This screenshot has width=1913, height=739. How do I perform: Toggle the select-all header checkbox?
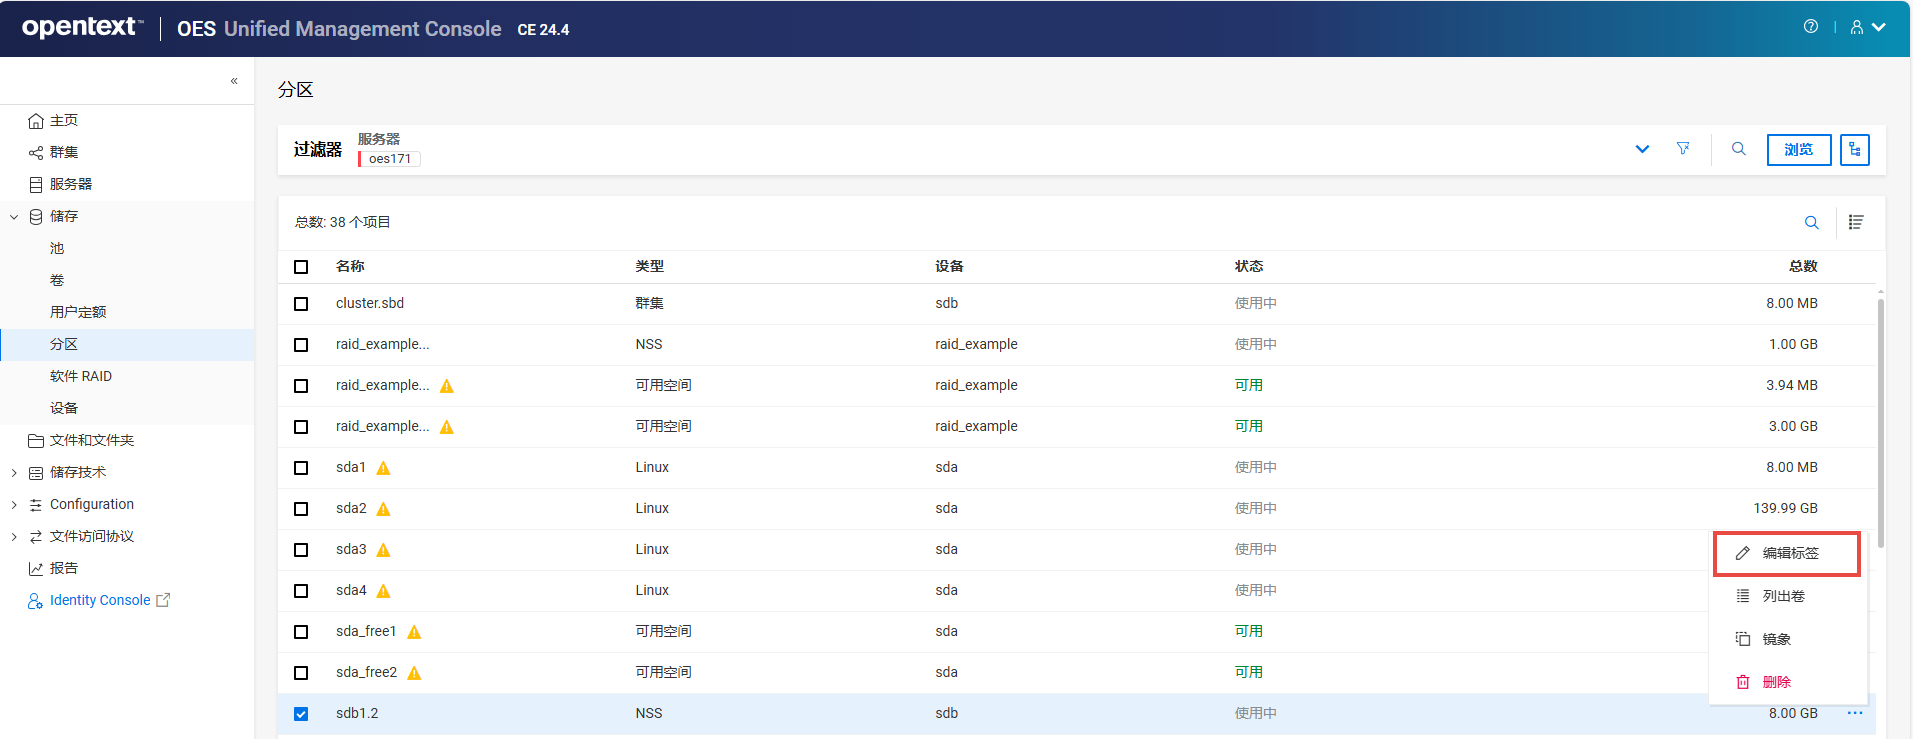coord(301,267)
